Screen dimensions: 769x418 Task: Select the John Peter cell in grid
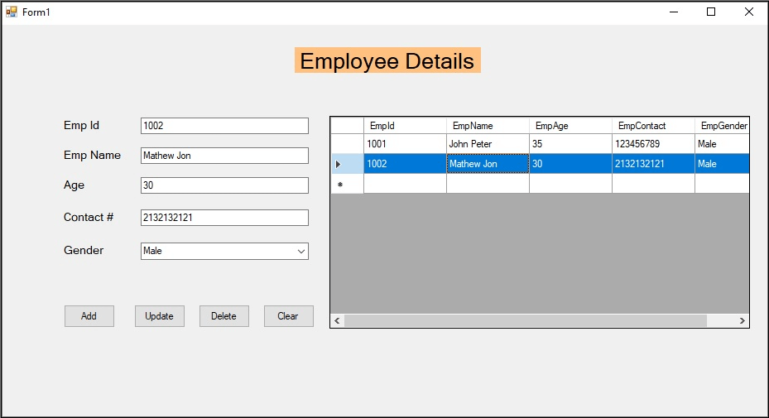point(488,144)
